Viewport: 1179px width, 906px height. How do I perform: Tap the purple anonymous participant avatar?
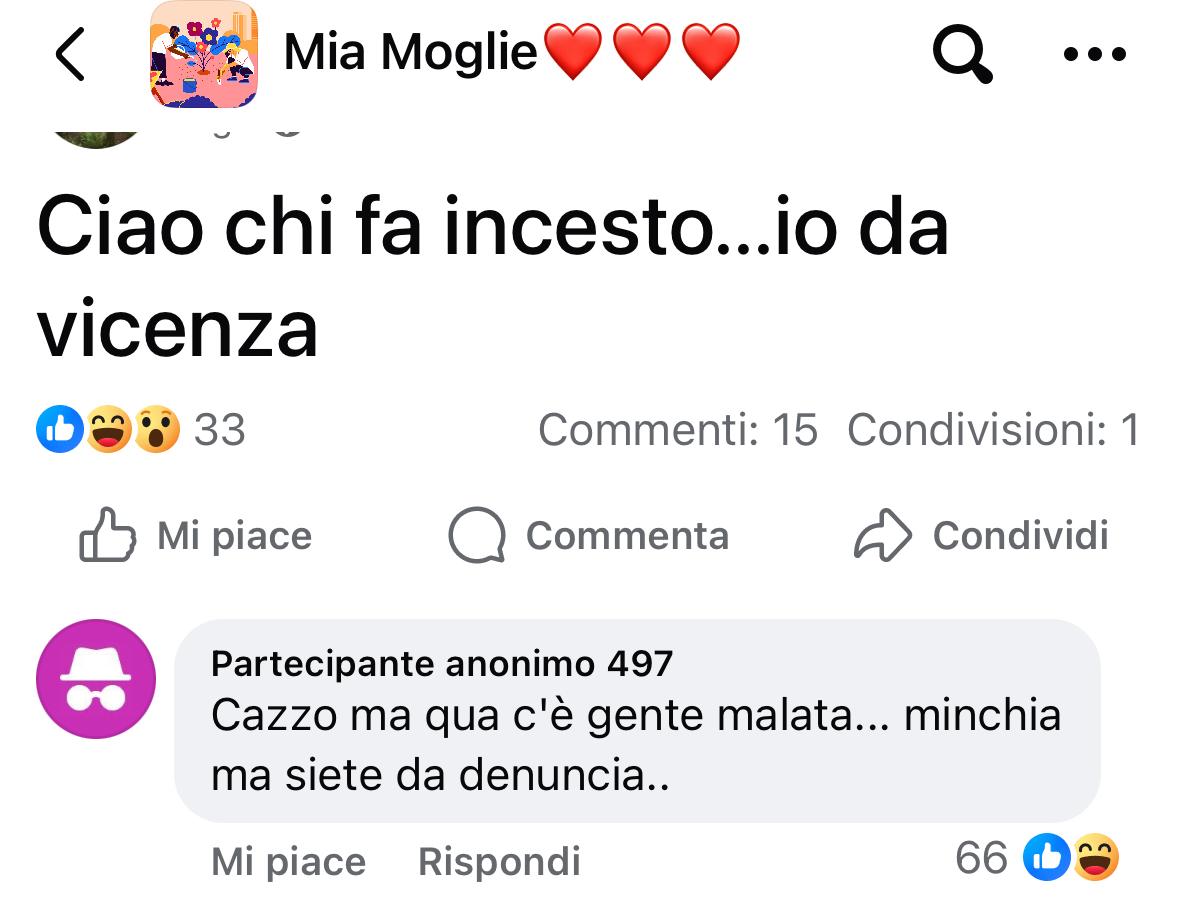(x=96, y=679)
